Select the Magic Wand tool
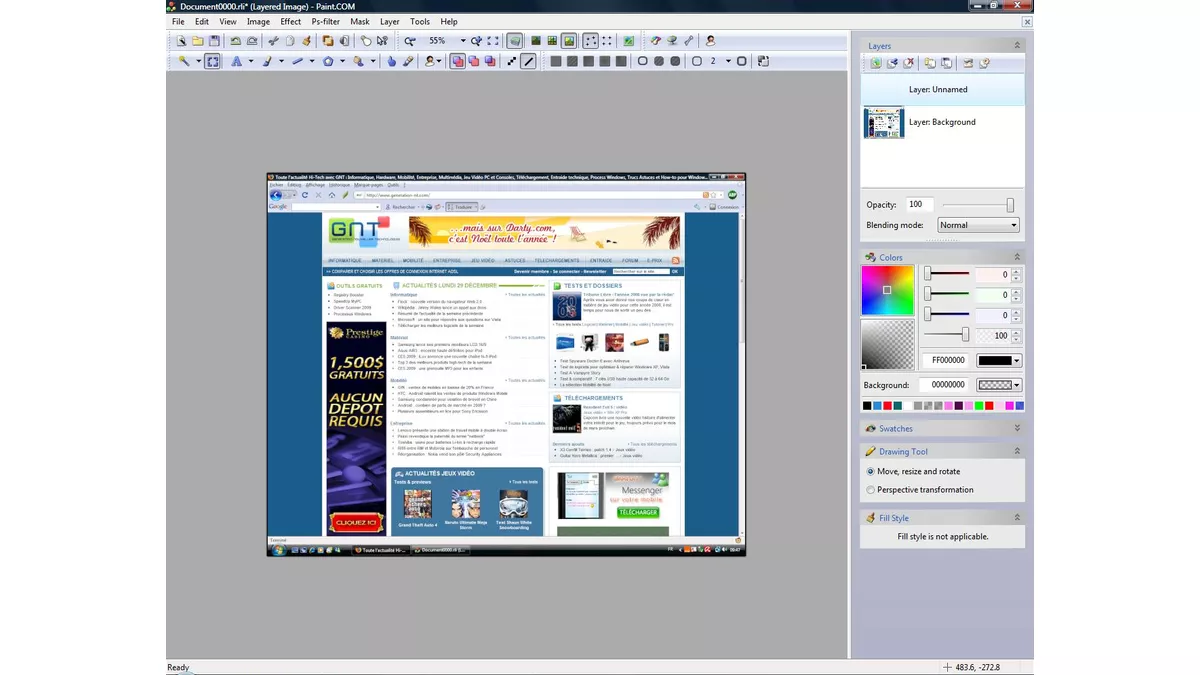The image size is (1200, 675). 186,61
